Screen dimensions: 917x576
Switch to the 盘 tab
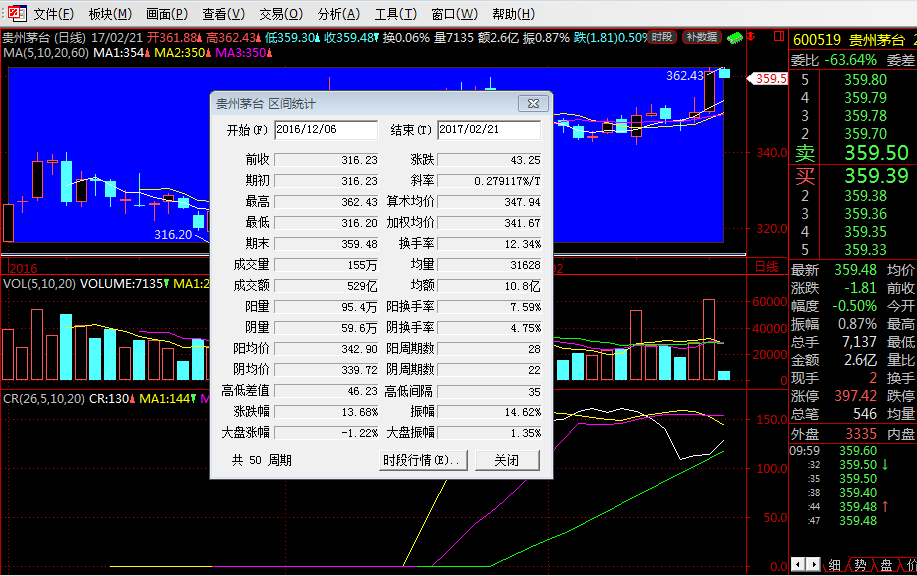[886, 565]
